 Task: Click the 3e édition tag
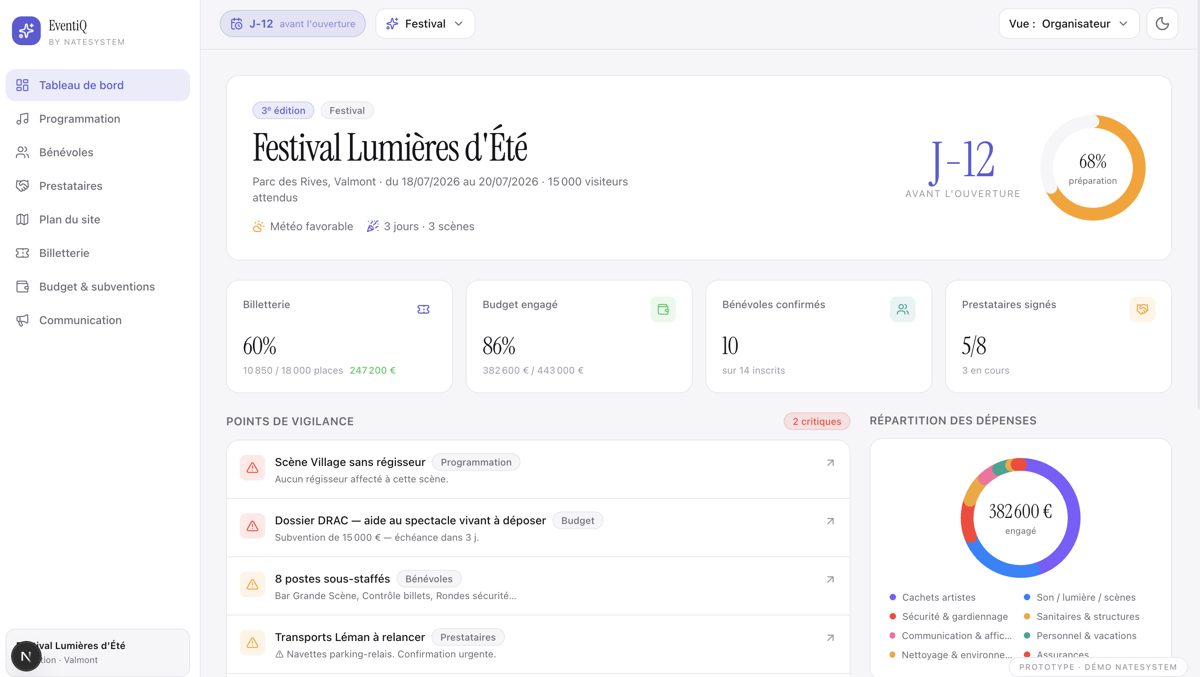[283, 111]
